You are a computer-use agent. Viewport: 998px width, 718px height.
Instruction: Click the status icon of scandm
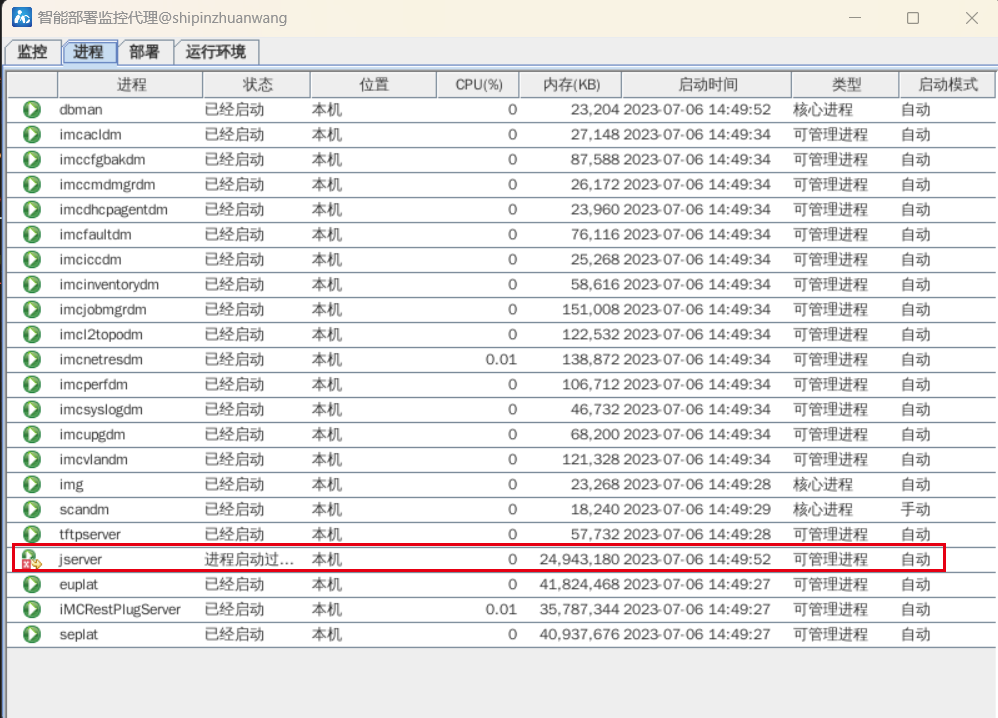(32, 509)
